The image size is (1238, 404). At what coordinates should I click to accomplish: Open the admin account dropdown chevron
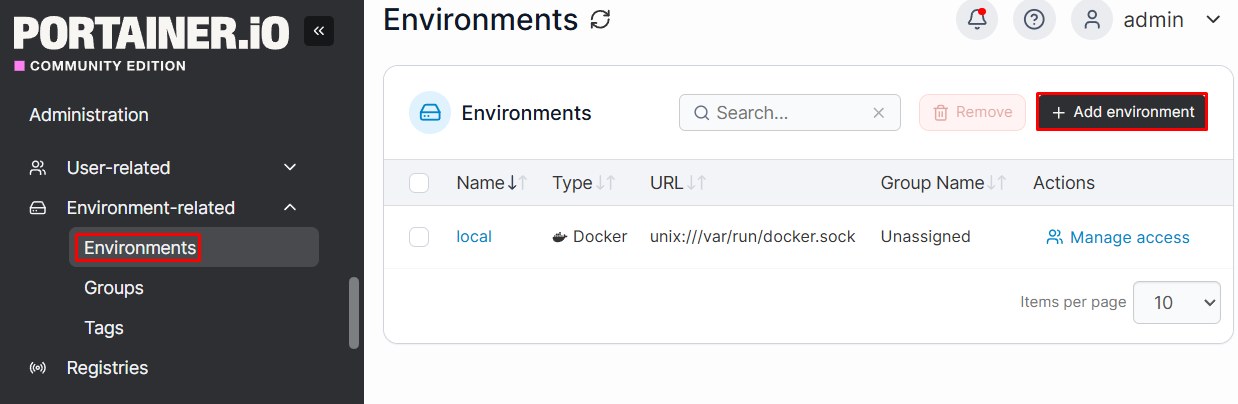(x=1214, y=19)
